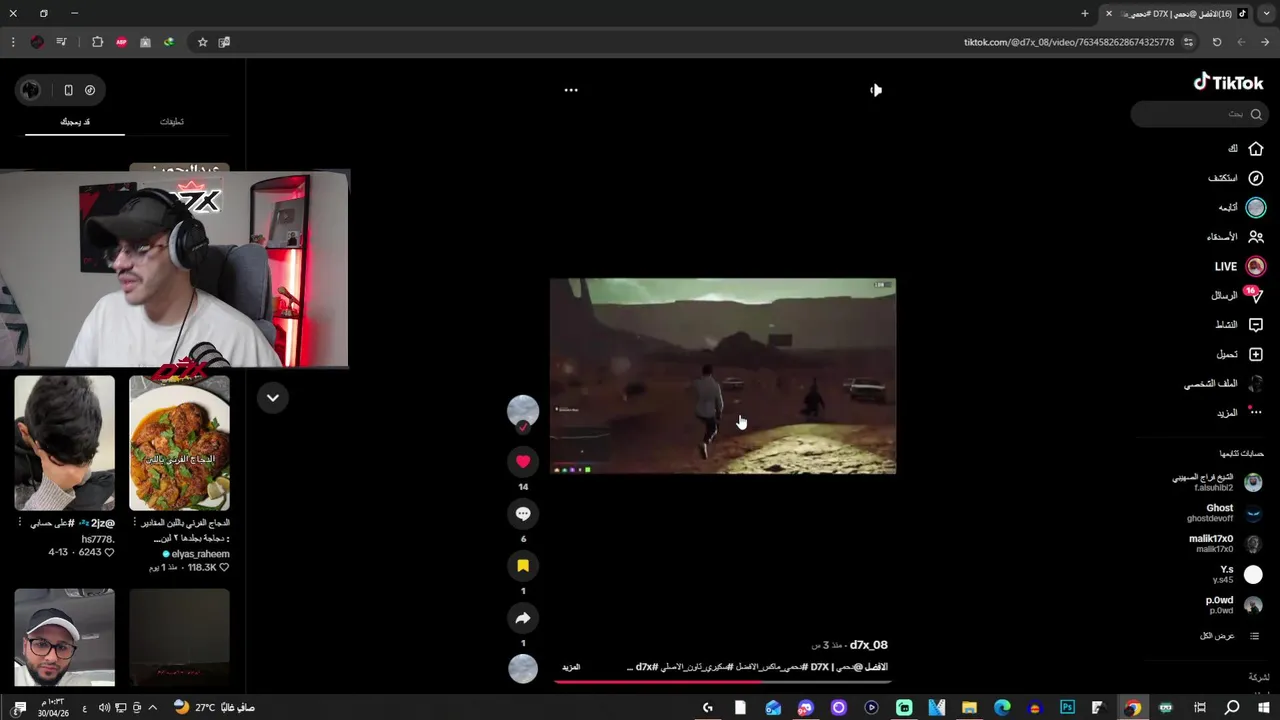Open the thumbnail of man with cap
The image size is (1280, 720).
point(64,637)
